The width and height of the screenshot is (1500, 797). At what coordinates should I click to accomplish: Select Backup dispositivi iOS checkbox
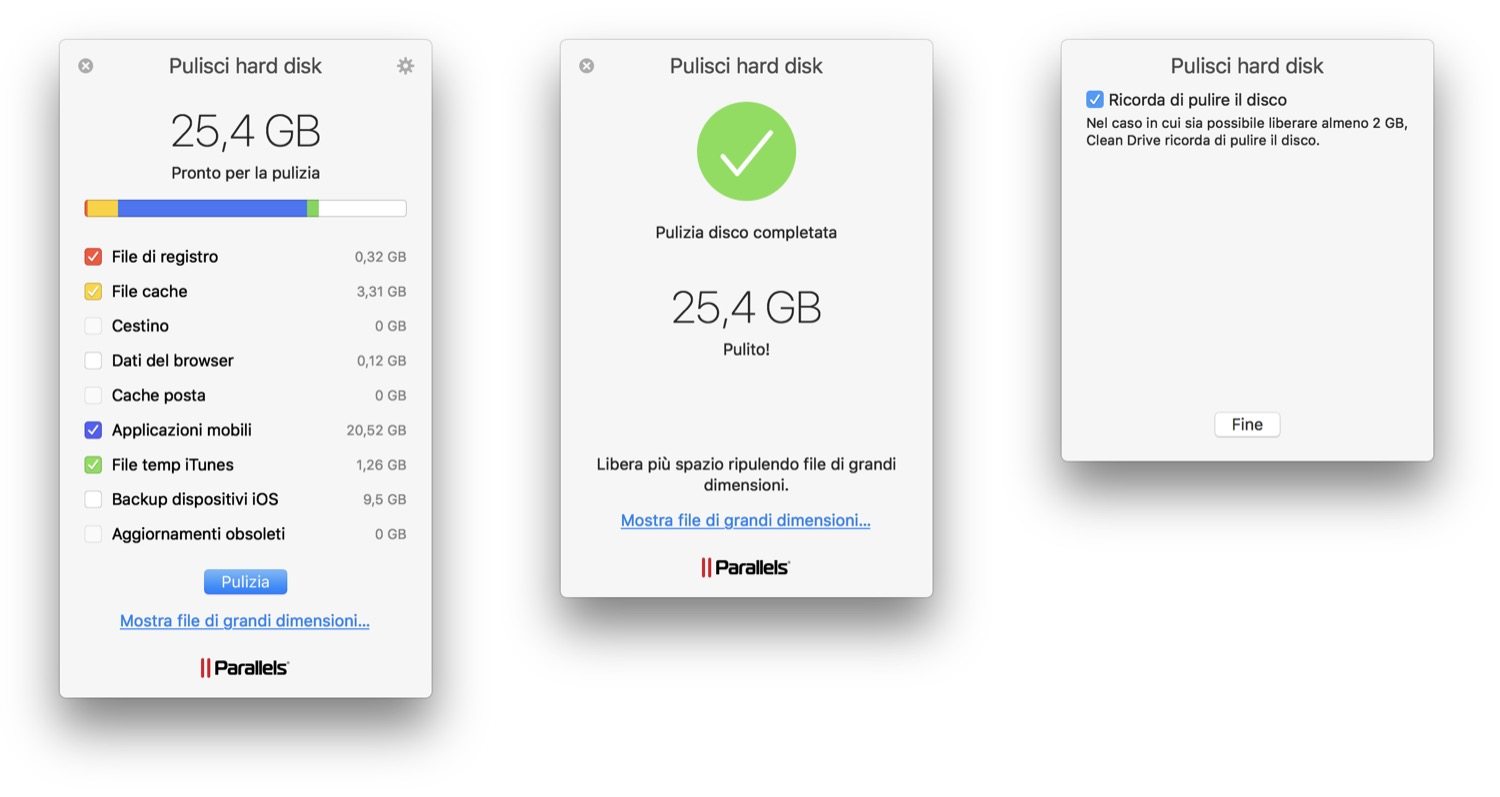tap(93, 499)
